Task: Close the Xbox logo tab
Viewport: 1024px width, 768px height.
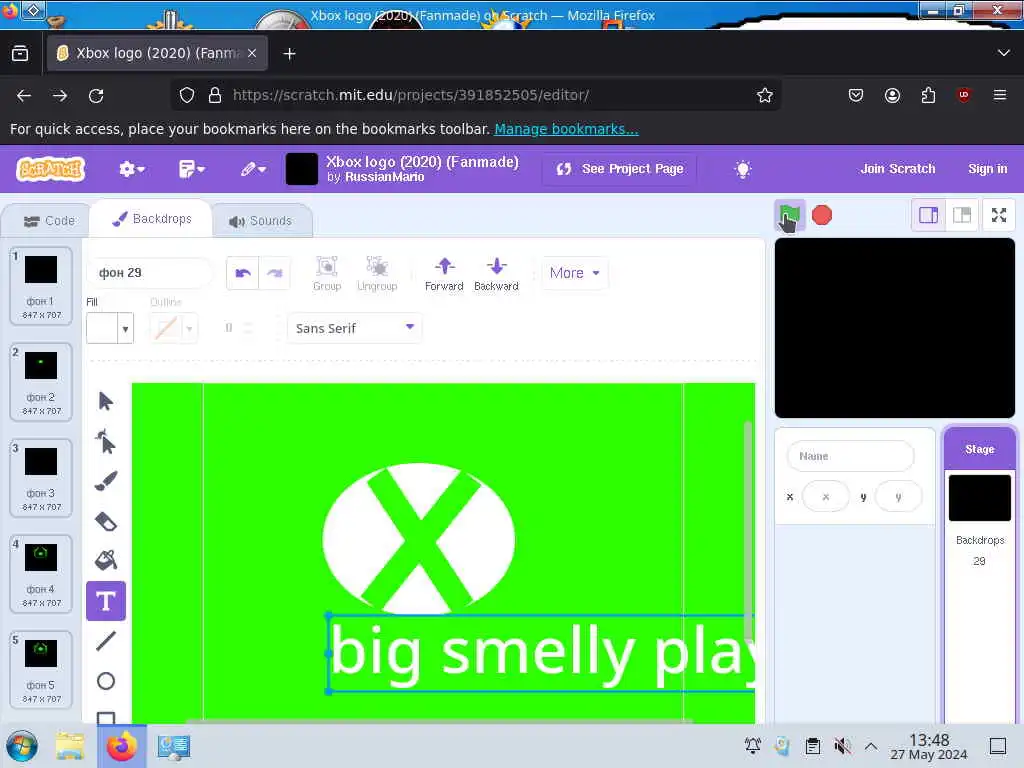Action: 252,53
